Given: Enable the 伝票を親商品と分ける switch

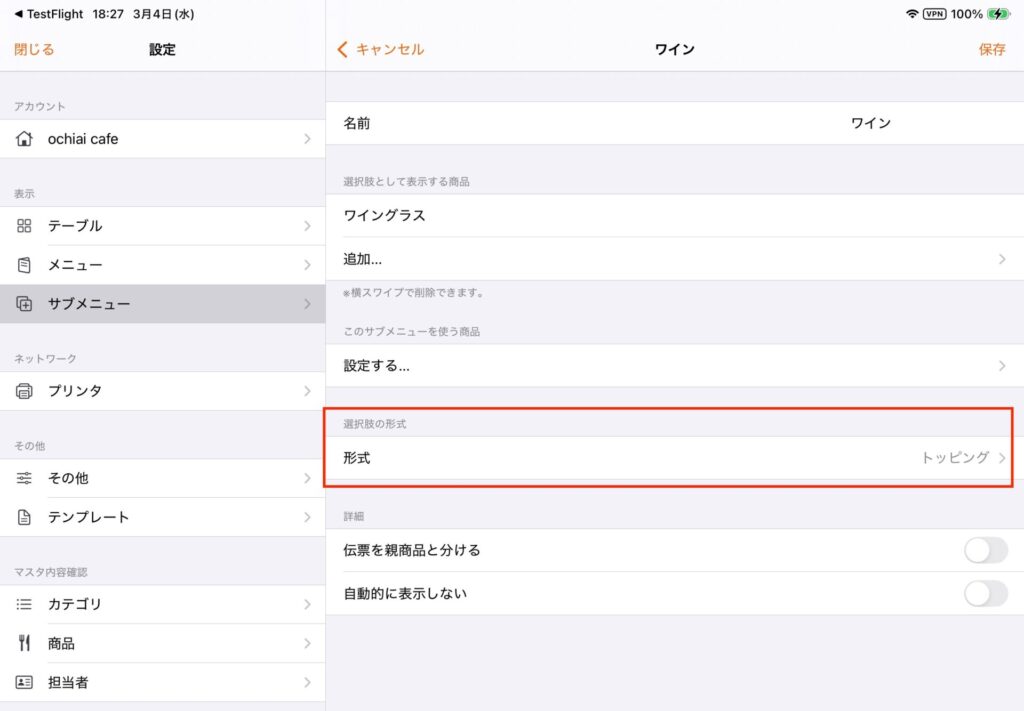Looking at the screenshot, I should coord(984,550).
